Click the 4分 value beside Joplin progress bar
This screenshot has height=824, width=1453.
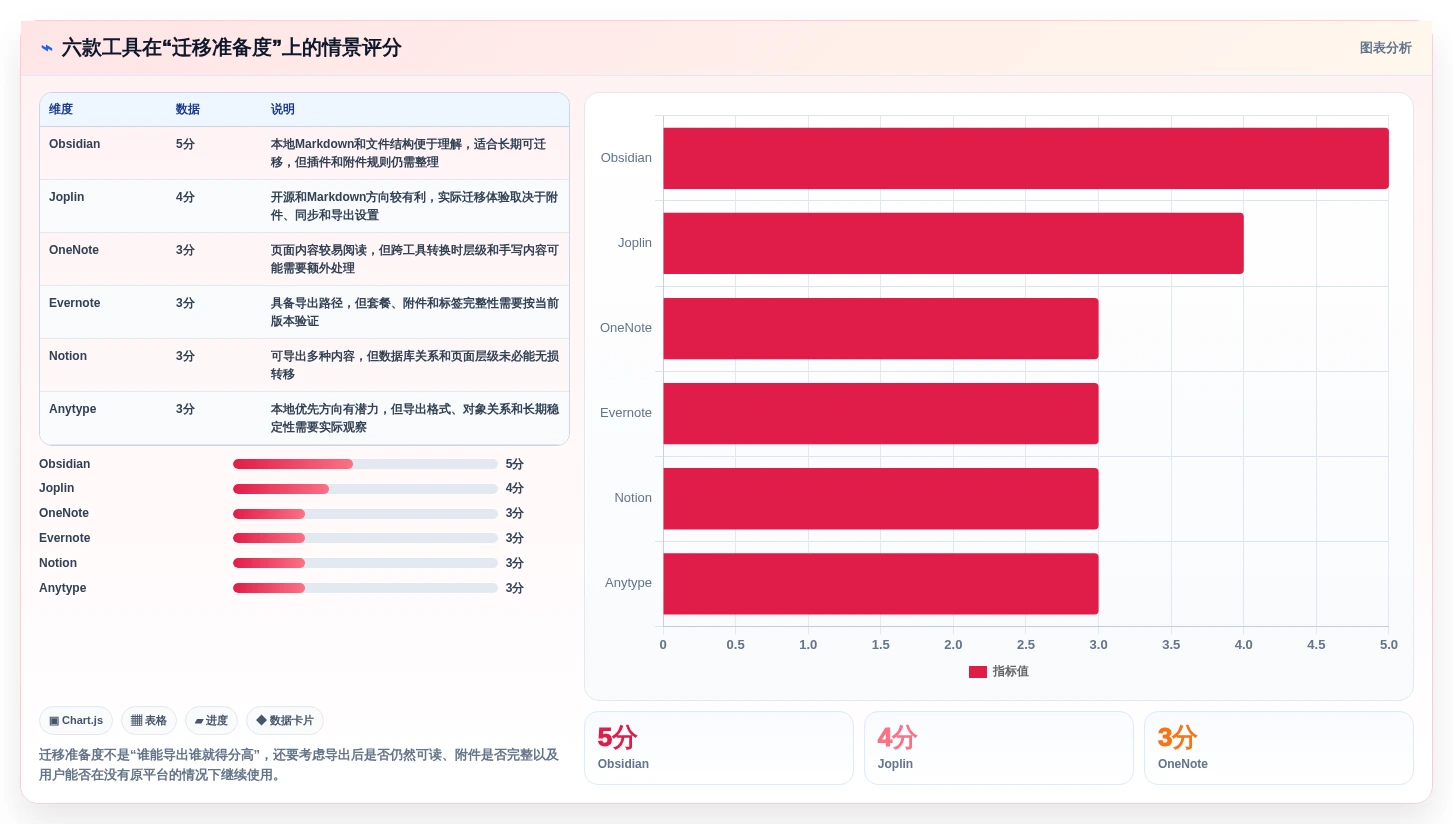click(x=515, y=489)
